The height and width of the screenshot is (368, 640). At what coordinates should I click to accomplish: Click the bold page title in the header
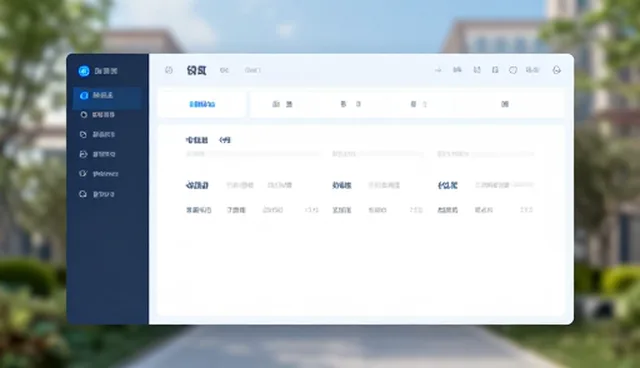196,70
